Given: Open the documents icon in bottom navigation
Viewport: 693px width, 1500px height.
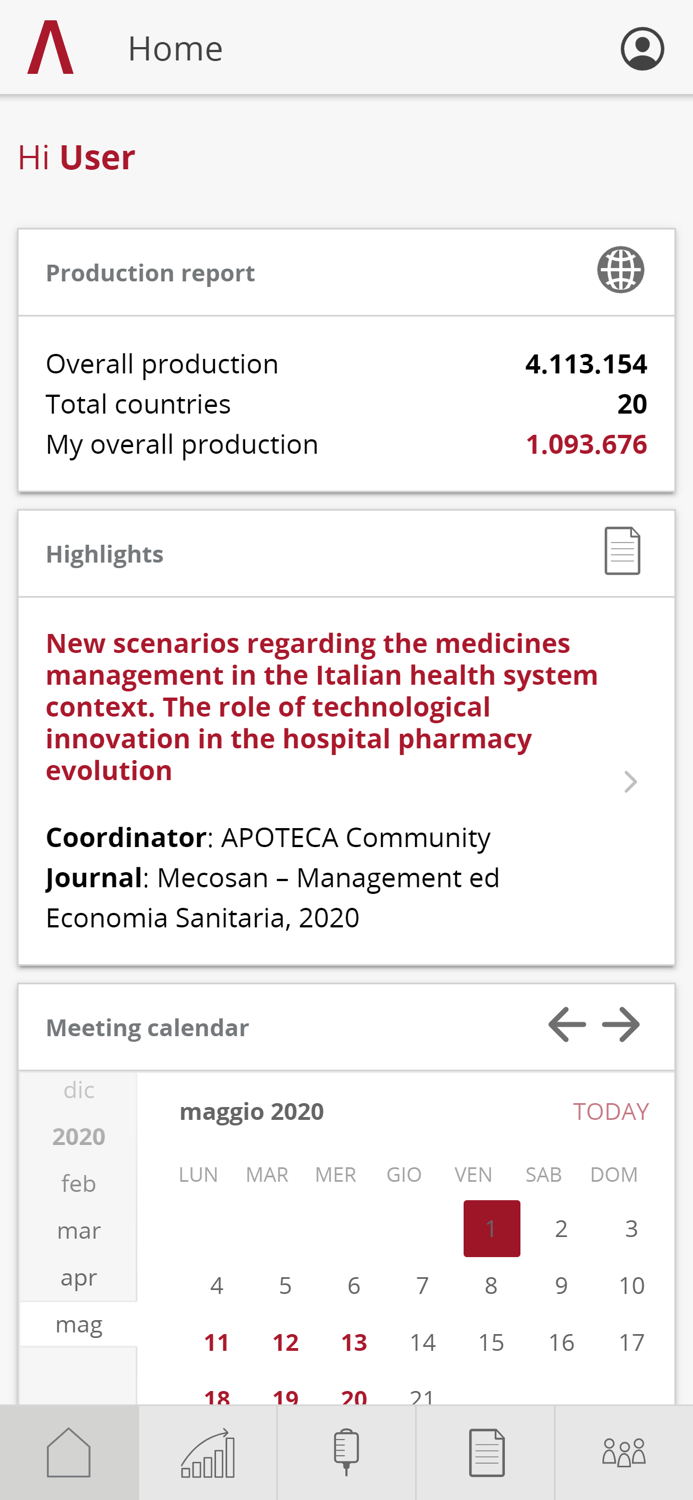Looking at the screenshot, I should coord(485,1452).
